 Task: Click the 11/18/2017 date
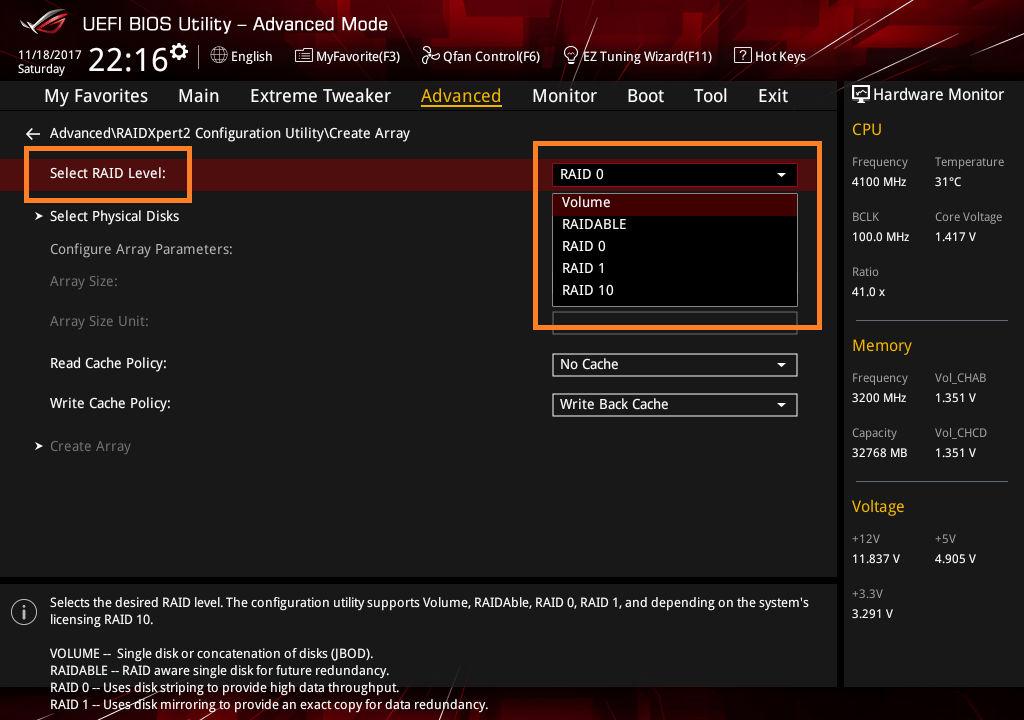(50, 55)
